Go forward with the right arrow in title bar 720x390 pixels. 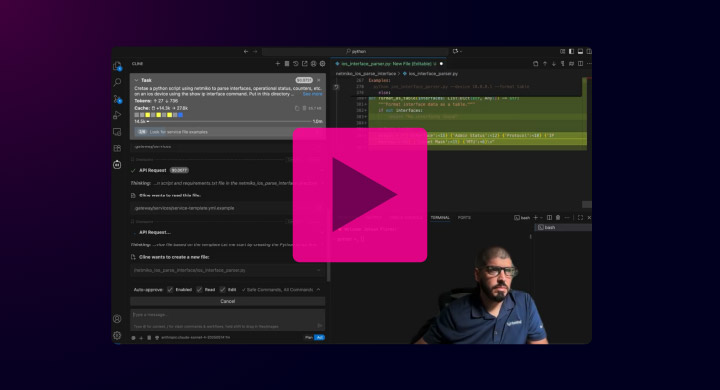click(x=255, y=51)
